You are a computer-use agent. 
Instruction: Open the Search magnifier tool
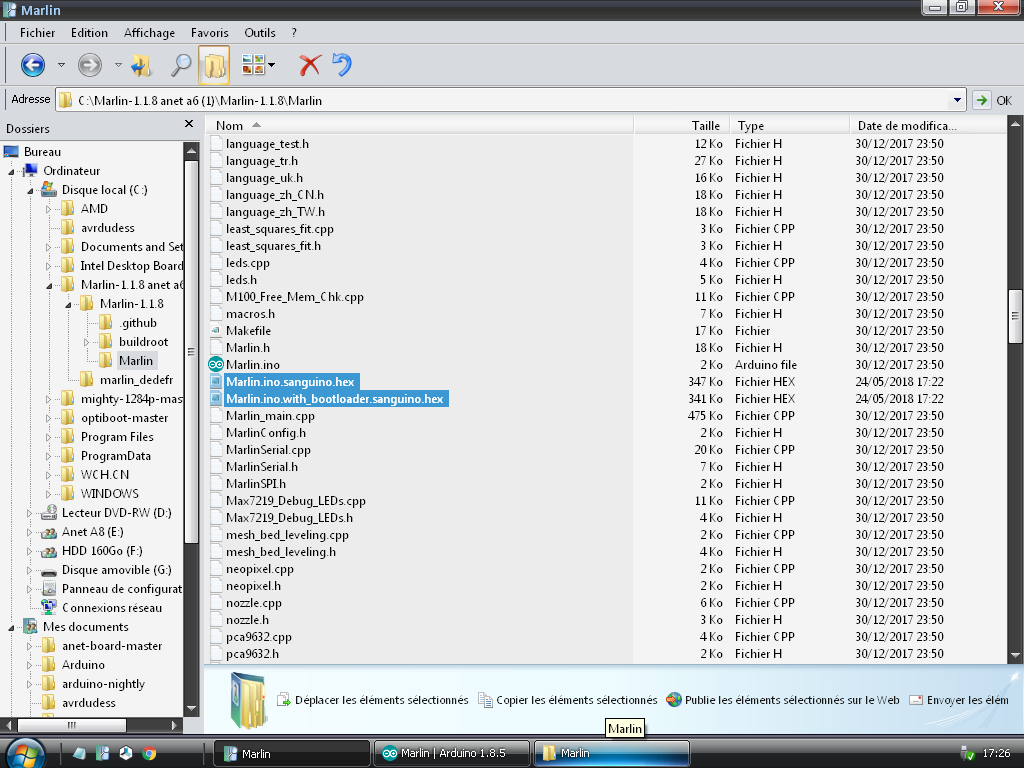pos(180,65)
